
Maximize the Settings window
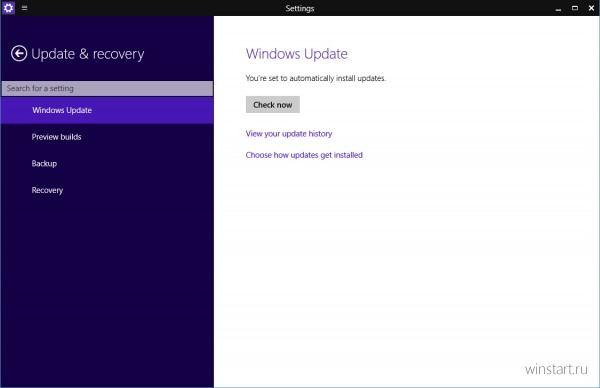click(x=575, y=8)
